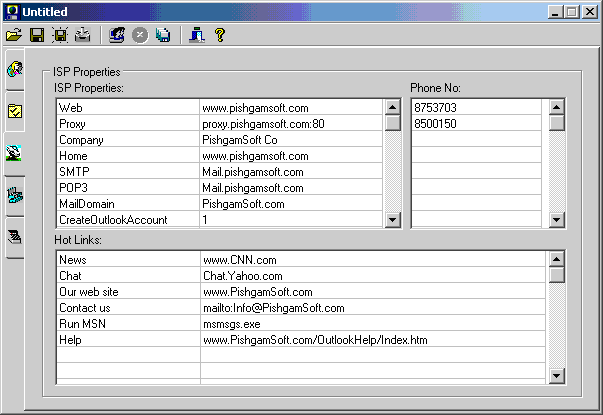Save using the floppy disk icon
The height and width of the screenshot is (415, 603).
tap(37, 35)
